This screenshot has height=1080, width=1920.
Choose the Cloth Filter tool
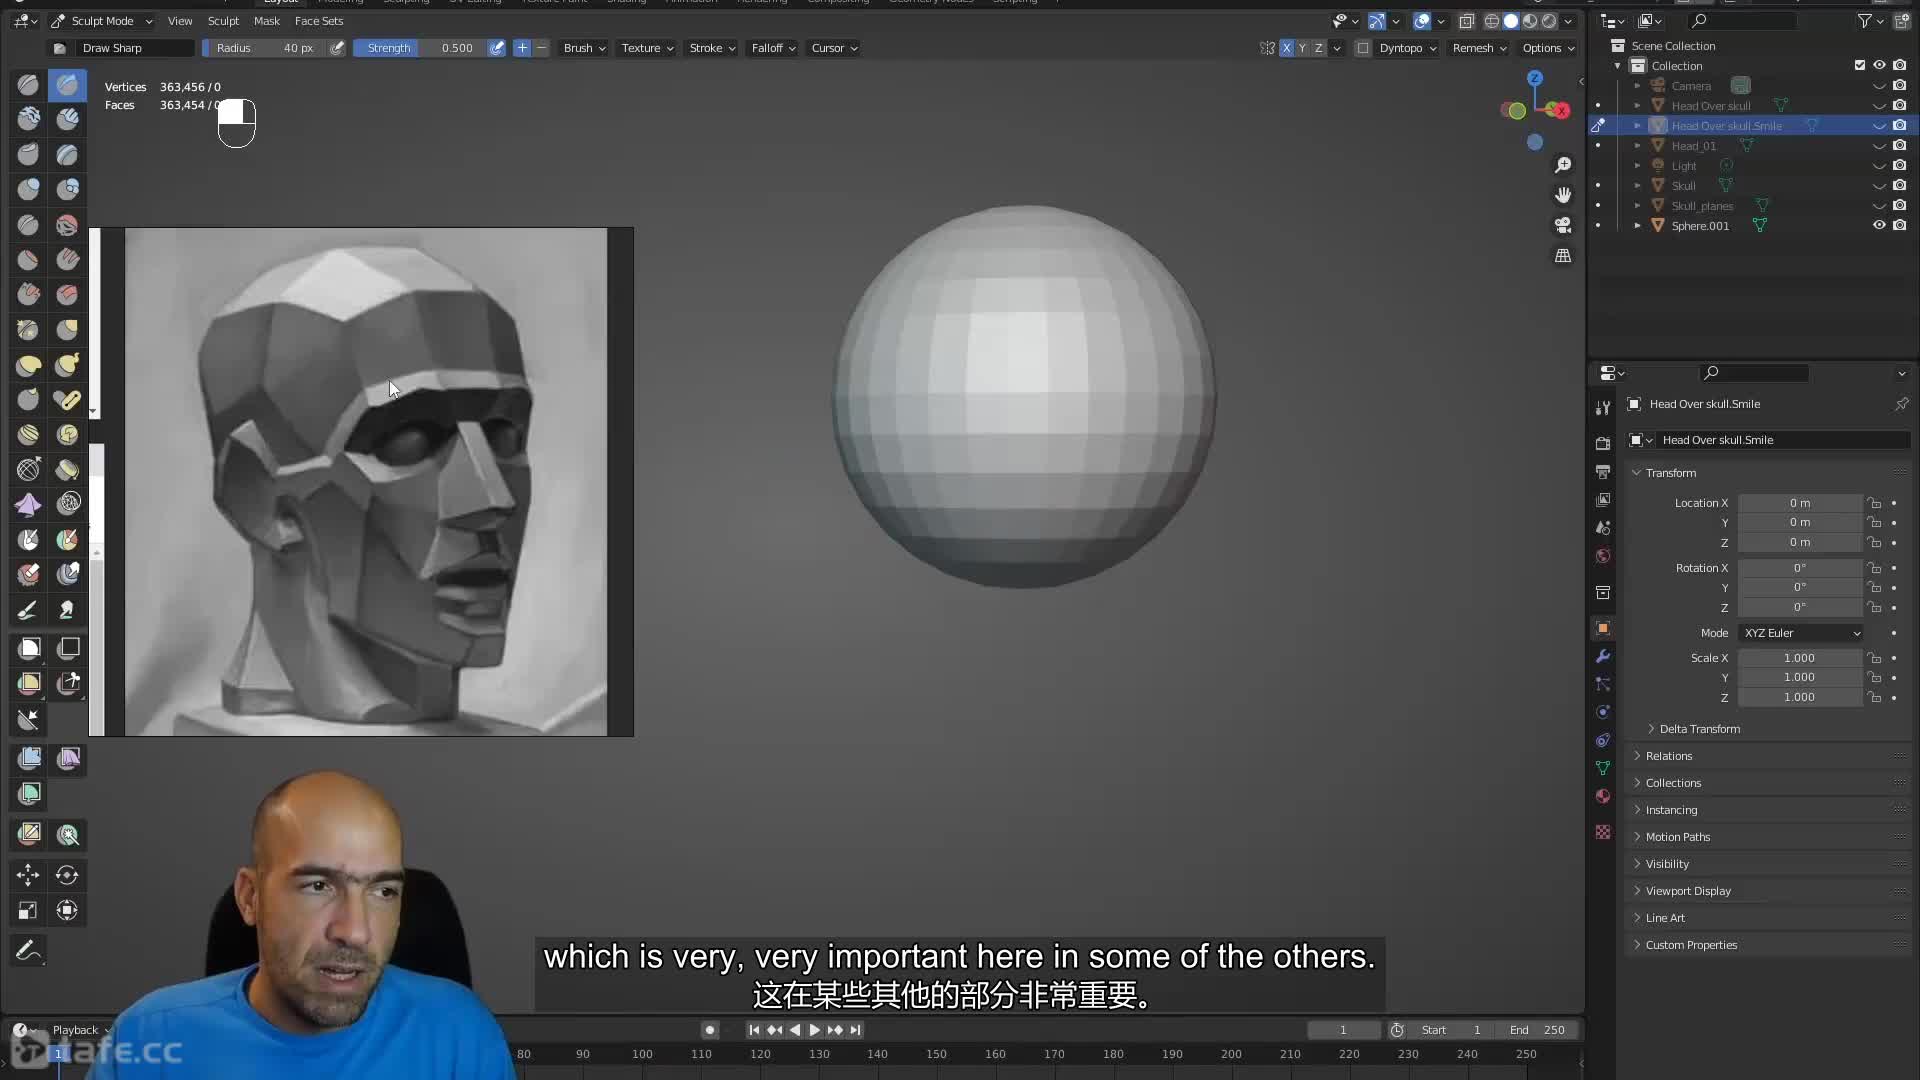[67, 758]
